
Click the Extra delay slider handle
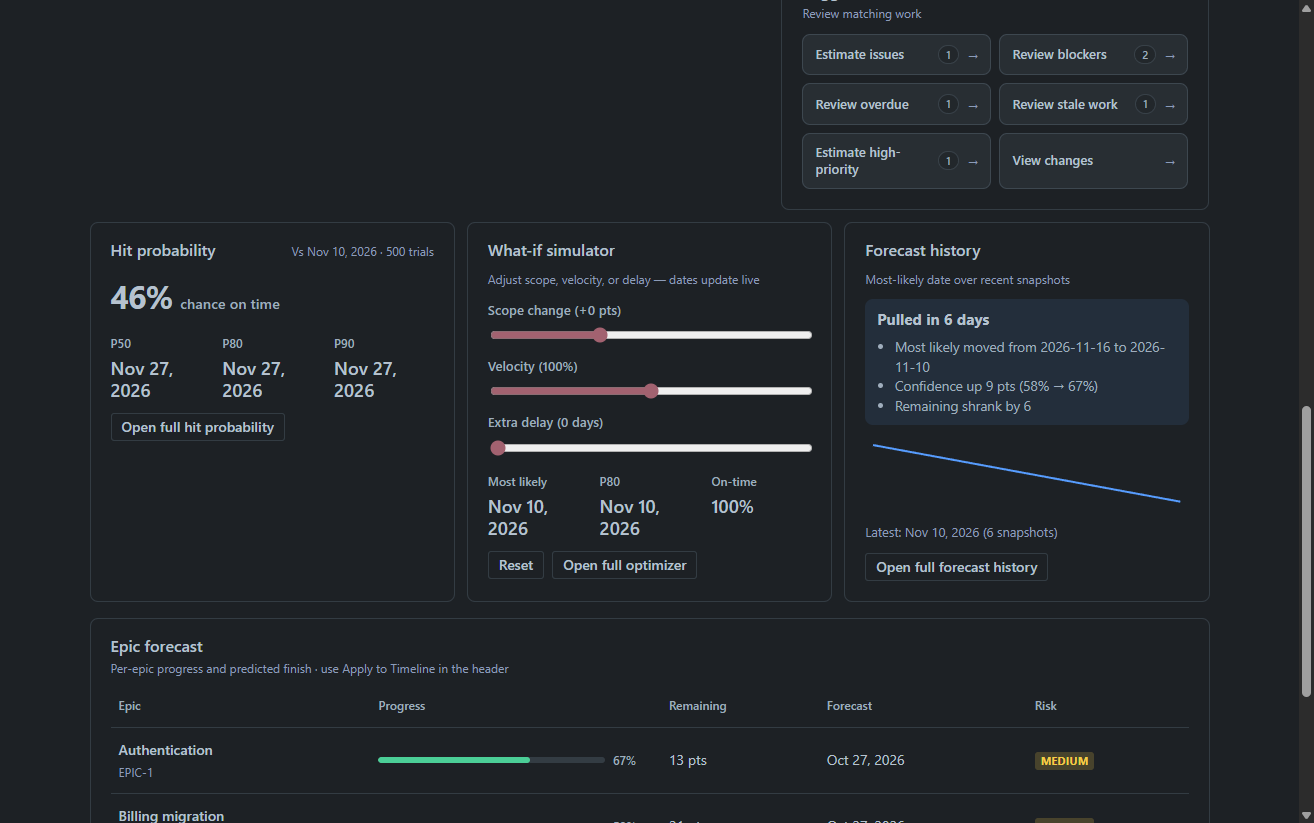(498, 448)
